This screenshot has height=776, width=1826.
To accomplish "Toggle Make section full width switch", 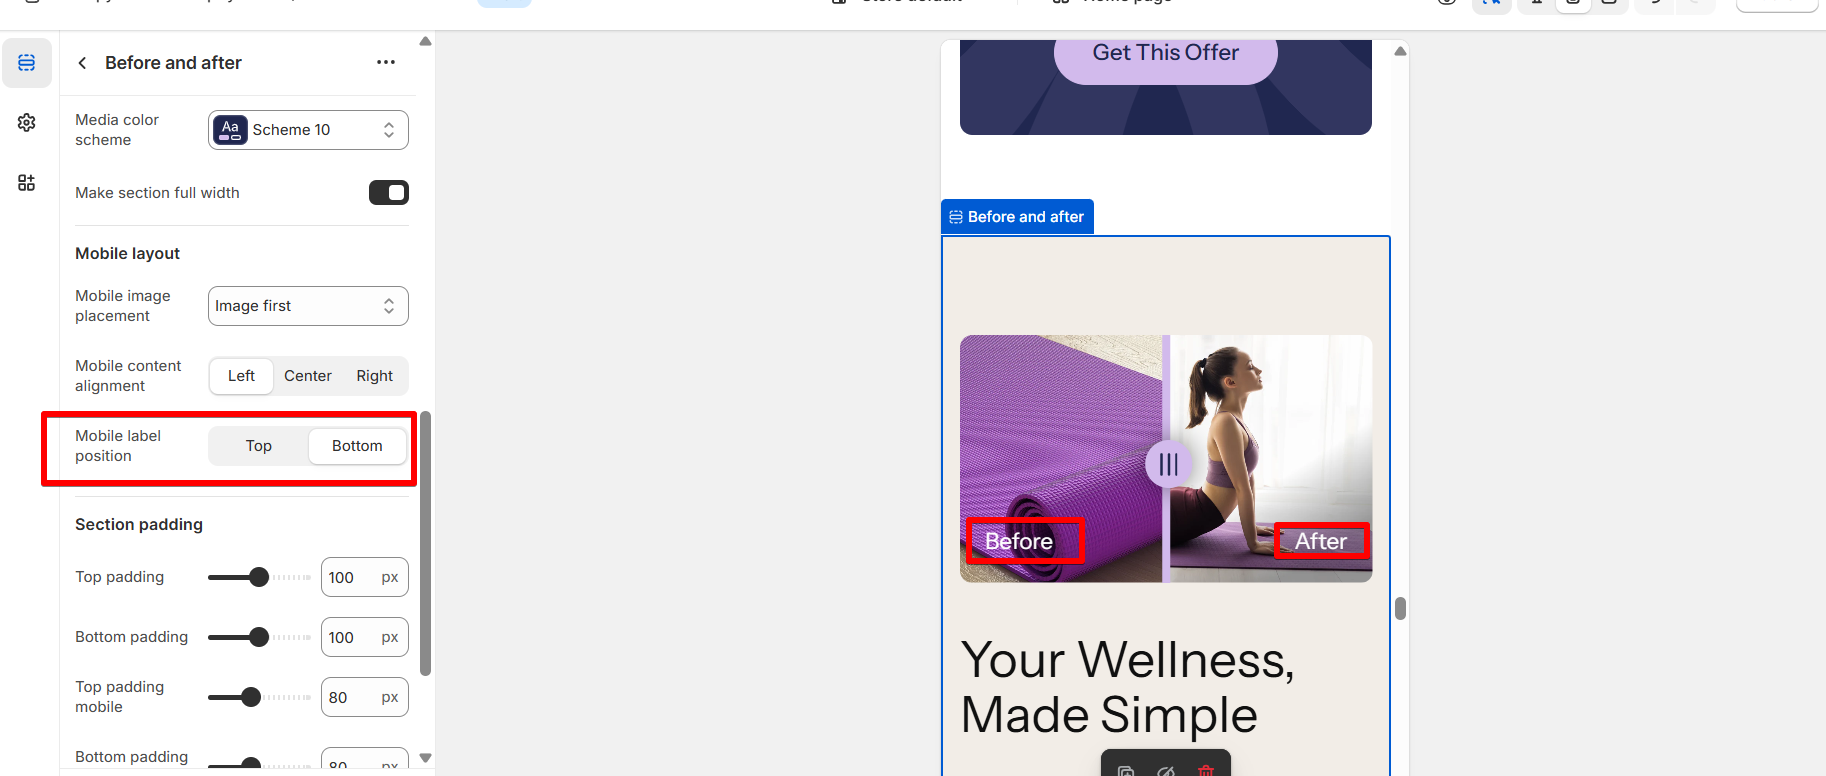I will click(389, 192).
